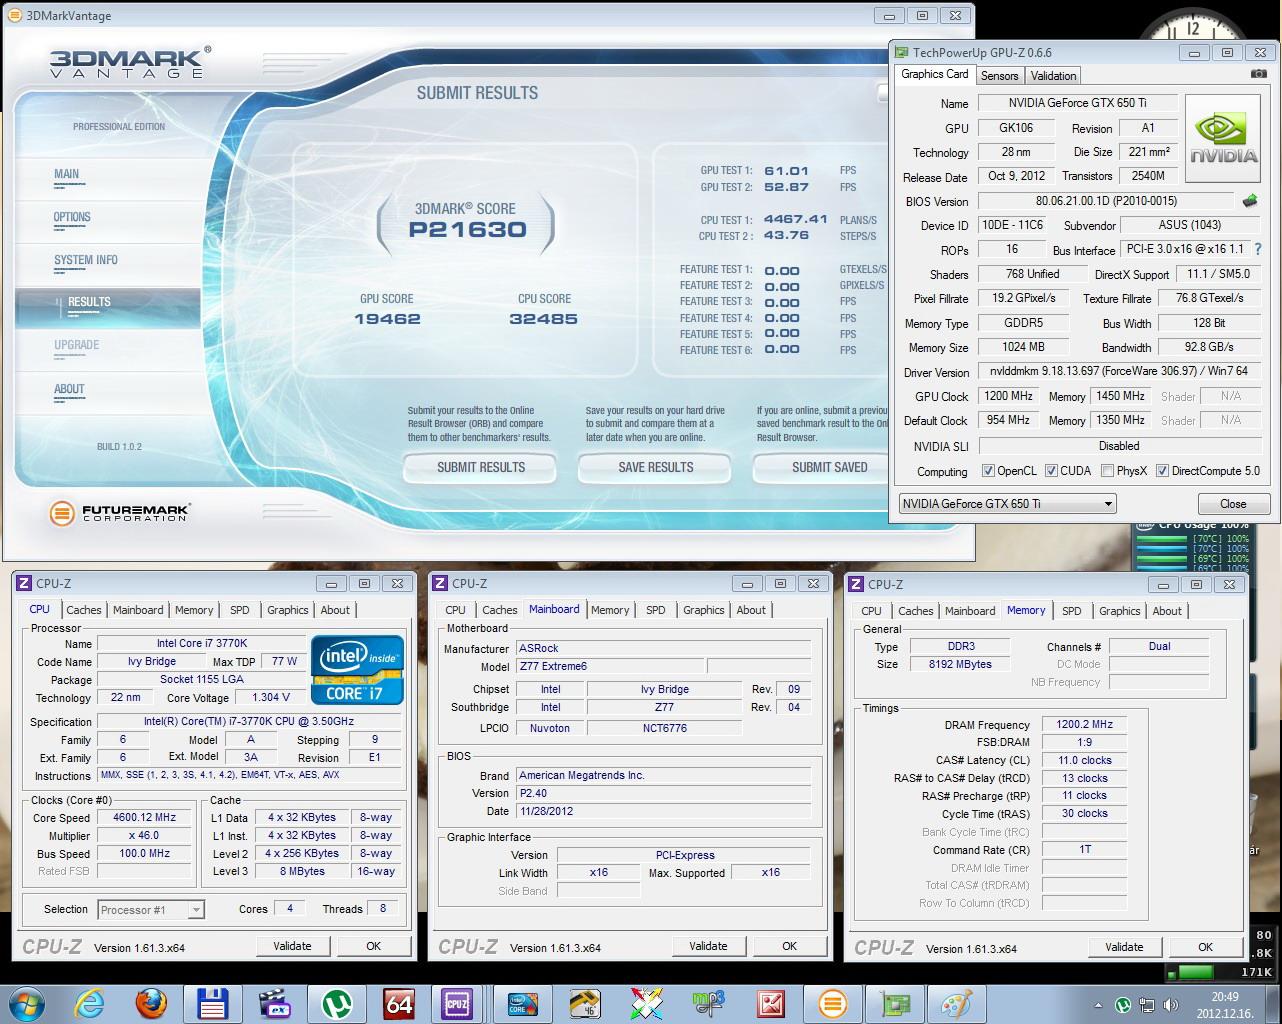Click the floppy disk taskbar icon

click(214, 1003)
